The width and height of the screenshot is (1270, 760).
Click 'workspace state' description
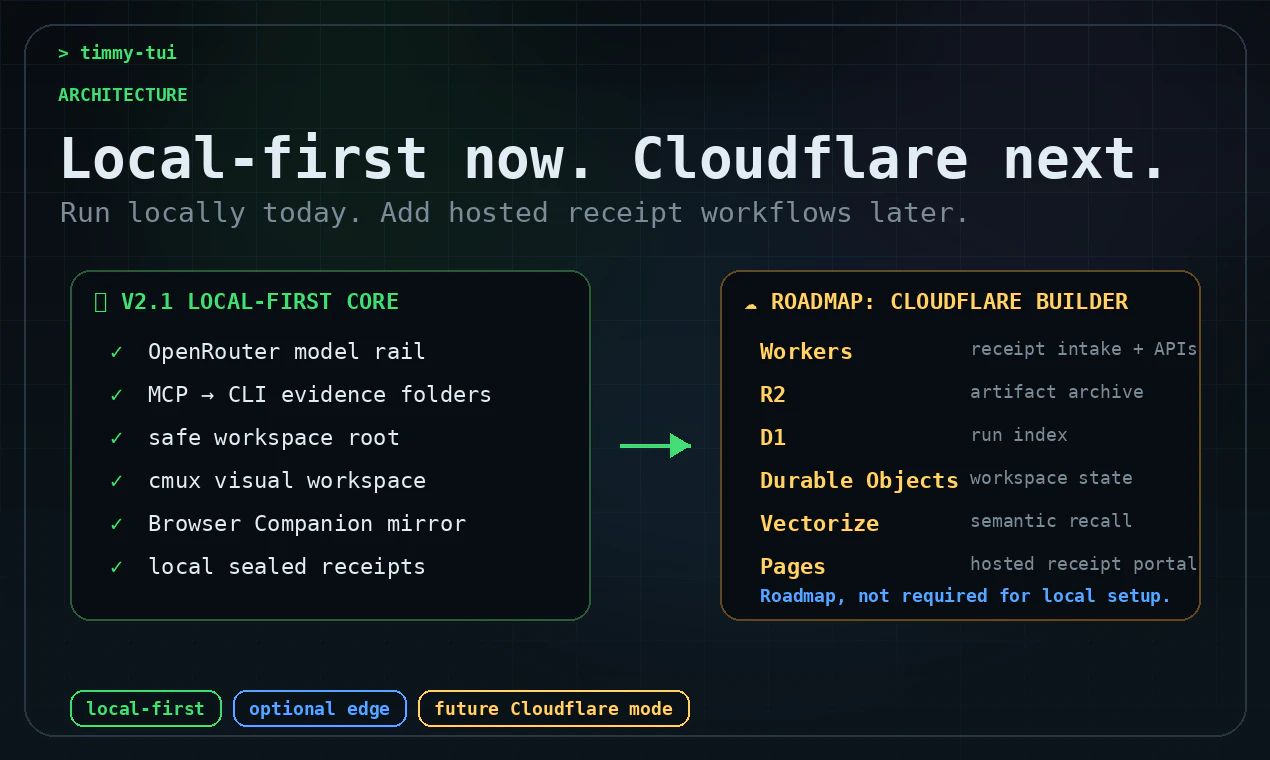click(1051, 478)
